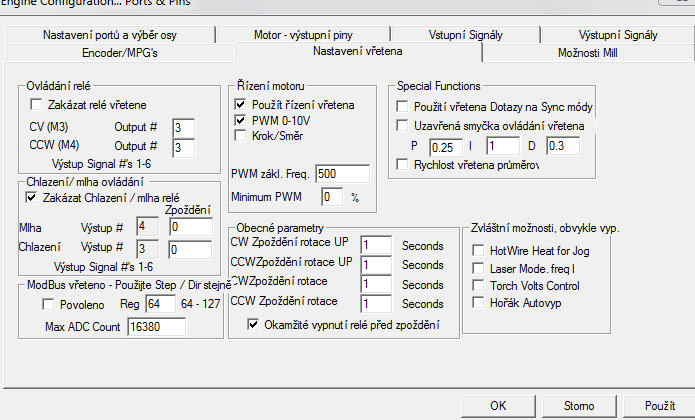Check the Torch Volts Control option
Image resolution: width=695 pixels, height=420 pixels.
click(x=479, y=286)
